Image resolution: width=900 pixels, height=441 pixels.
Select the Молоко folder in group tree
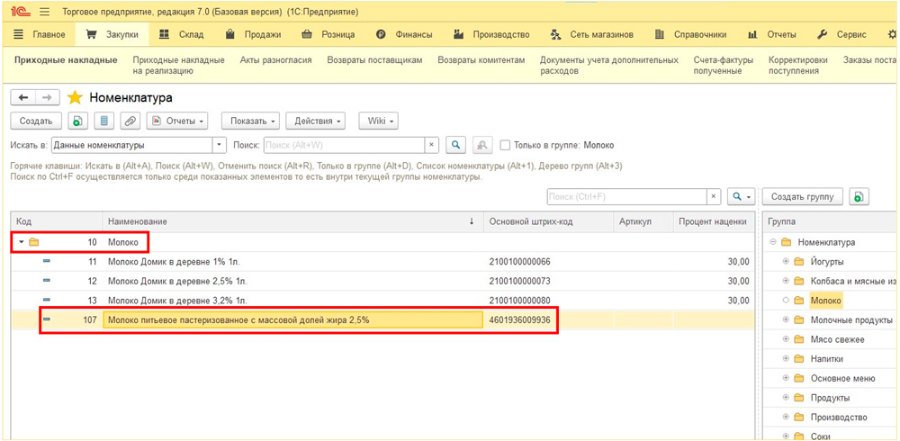pyautogui.click(x=825, y=300)
